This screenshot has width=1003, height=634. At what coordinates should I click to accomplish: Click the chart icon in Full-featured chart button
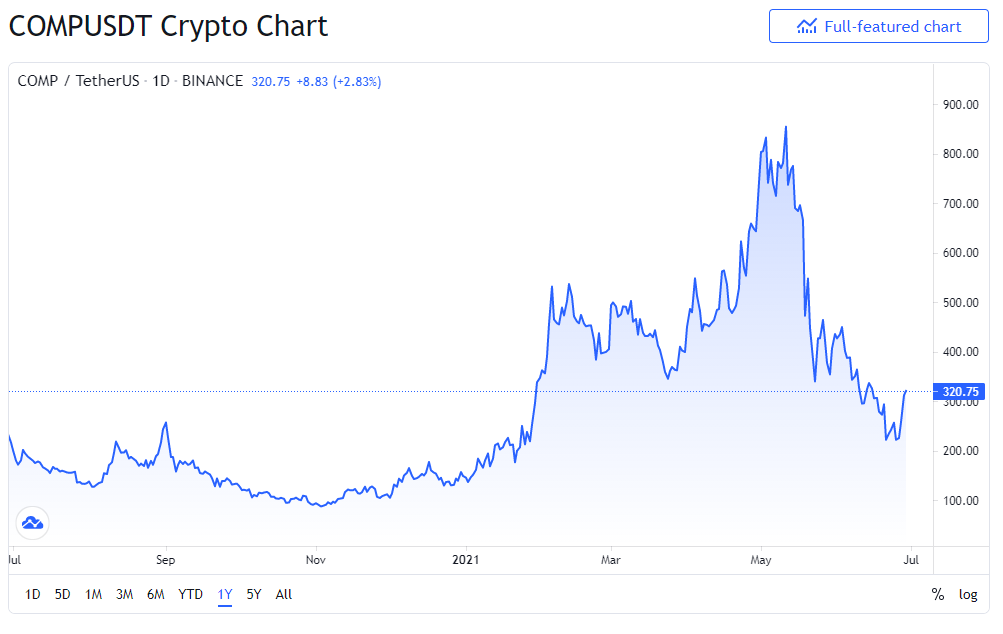[x=807, y=26]
